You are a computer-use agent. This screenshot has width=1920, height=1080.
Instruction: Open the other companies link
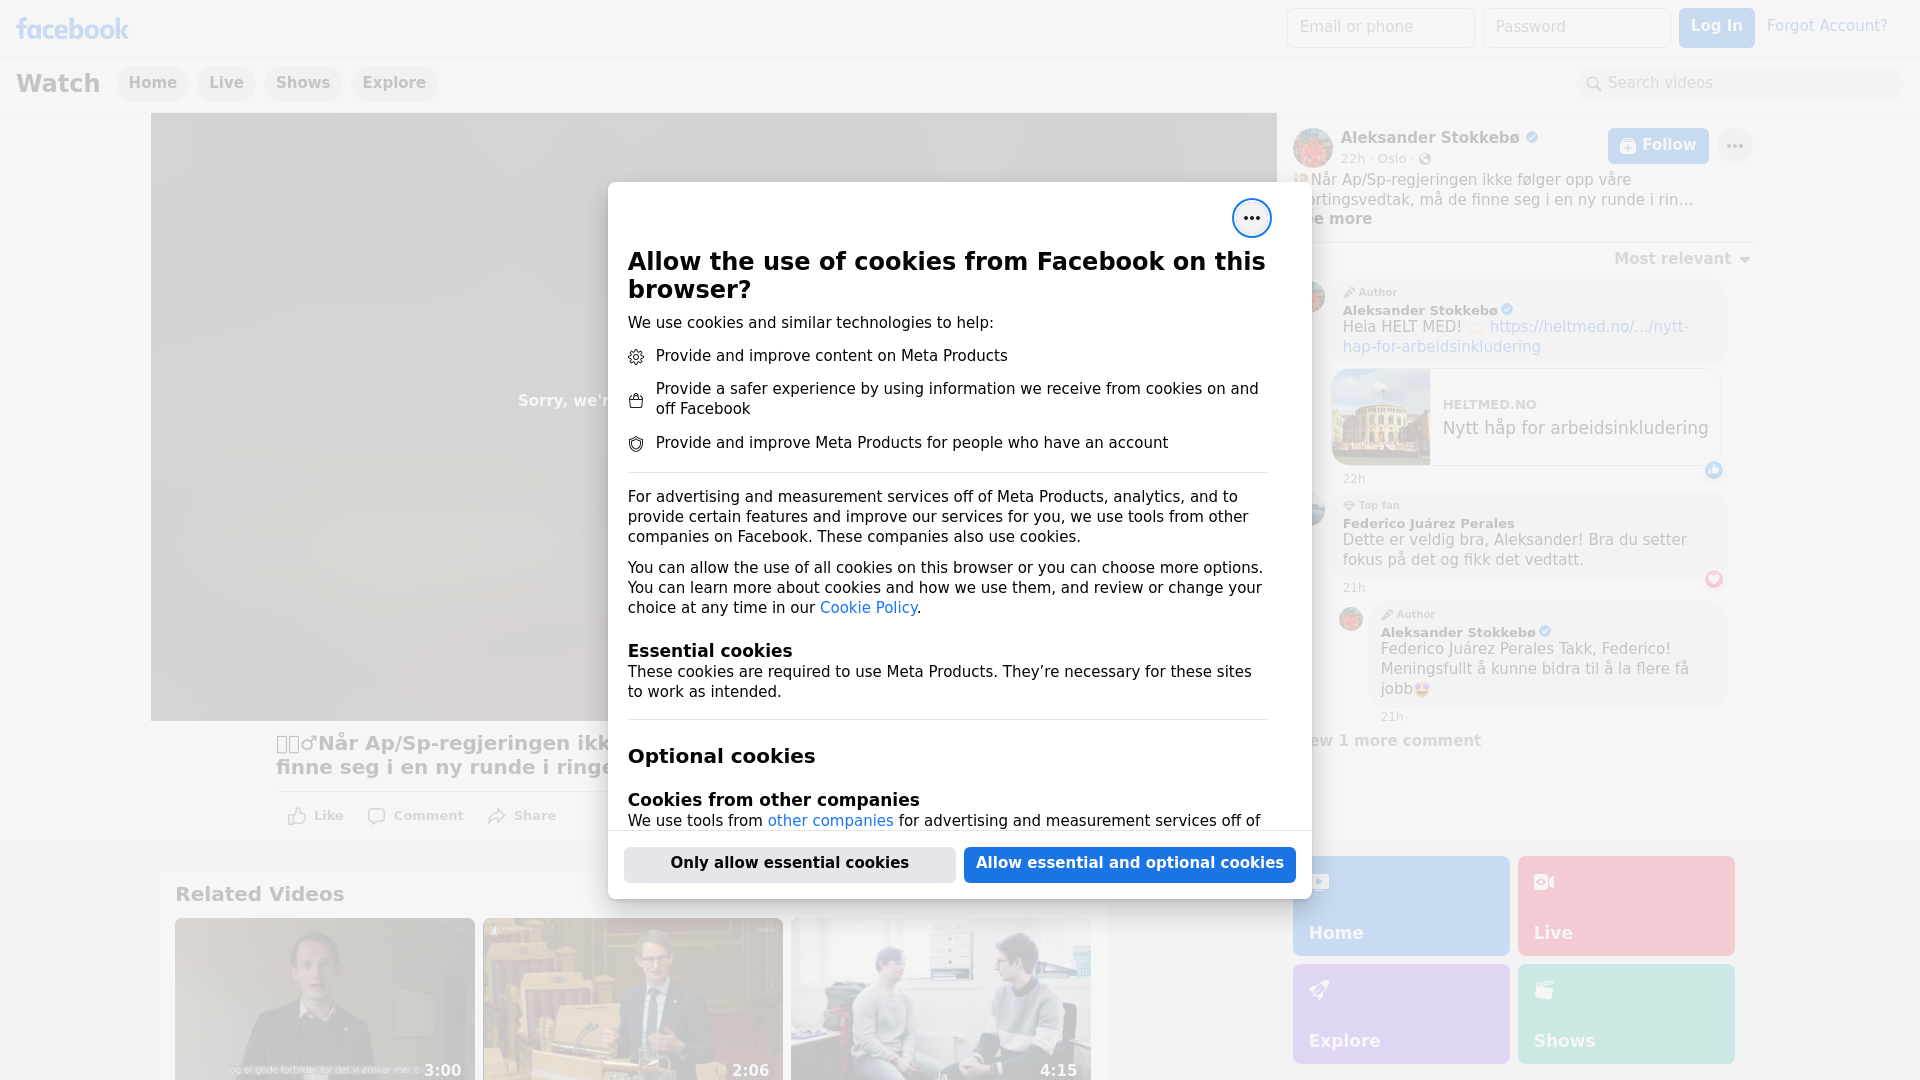click(830, 821)
